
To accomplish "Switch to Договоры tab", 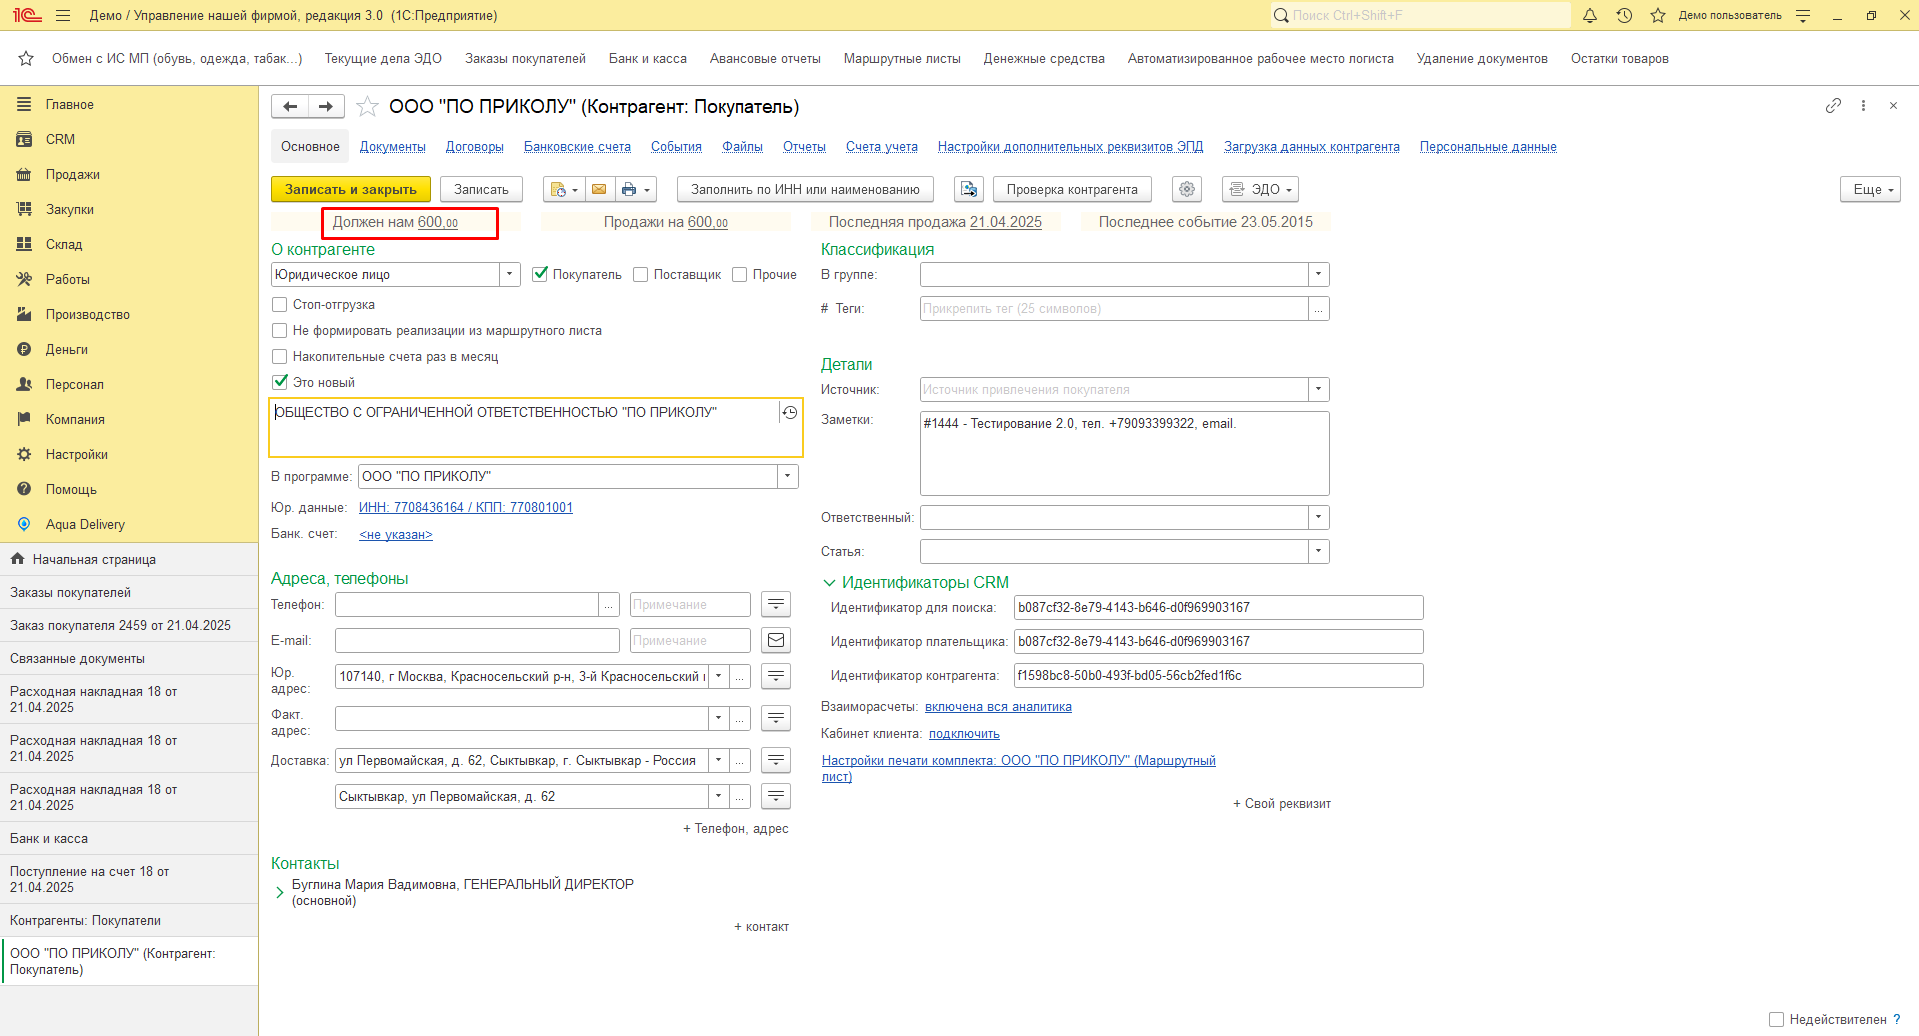I will pyautogui.click(x=475, y=146).
